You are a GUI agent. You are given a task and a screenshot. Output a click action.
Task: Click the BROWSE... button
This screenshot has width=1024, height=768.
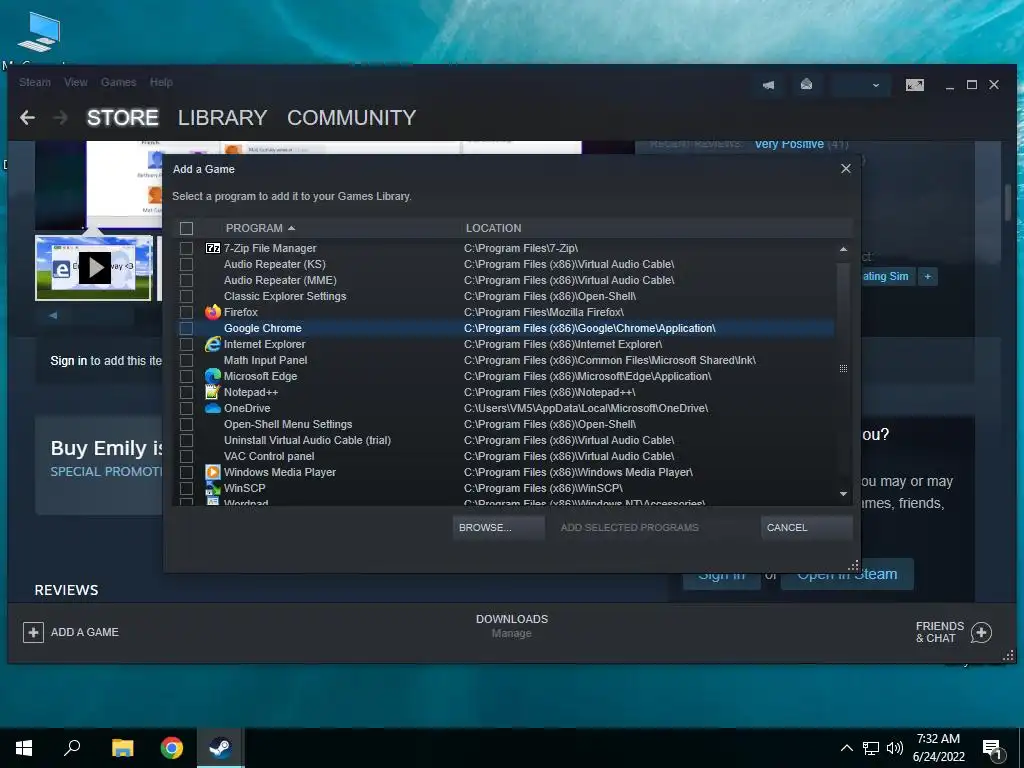pos(499,528)
